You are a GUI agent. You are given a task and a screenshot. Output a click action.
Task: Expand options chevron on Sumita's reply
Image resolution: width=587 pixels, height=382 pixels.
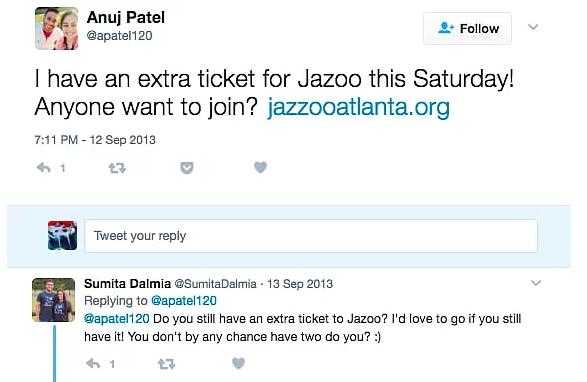pos(536,283)
